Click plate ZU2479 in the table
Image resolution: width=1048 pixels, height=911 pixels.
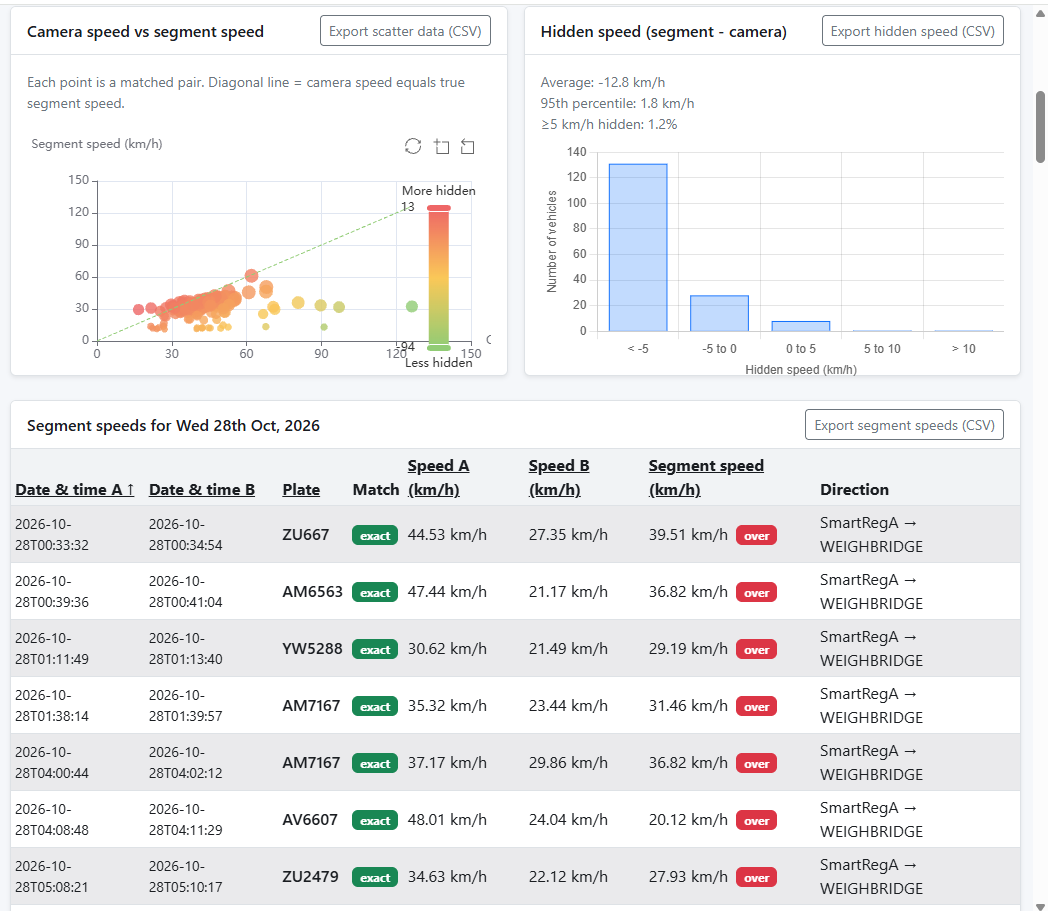310,876
